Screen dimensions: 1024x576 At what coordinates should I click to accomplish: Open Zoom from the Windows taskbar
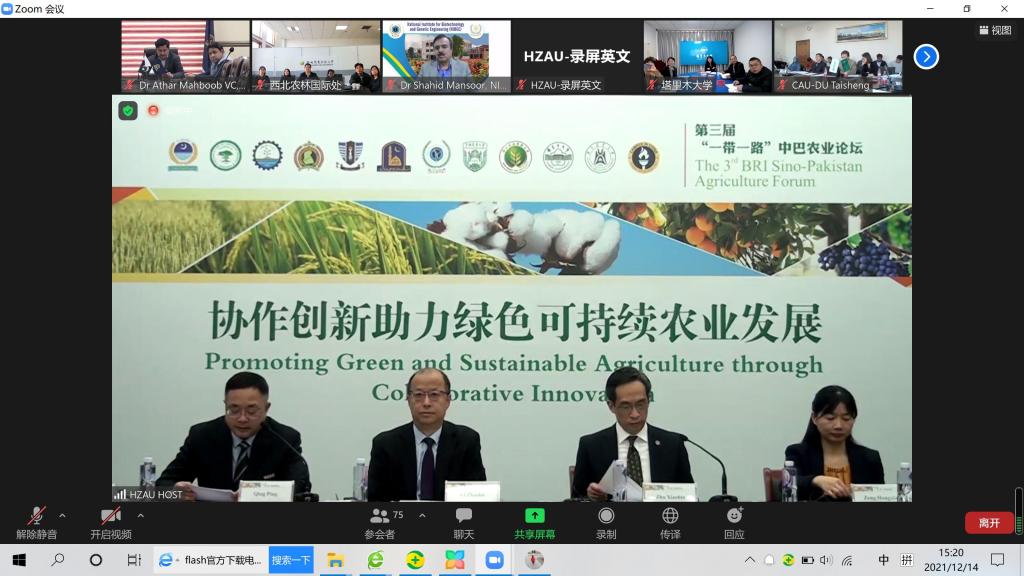(x=494, y=560)
